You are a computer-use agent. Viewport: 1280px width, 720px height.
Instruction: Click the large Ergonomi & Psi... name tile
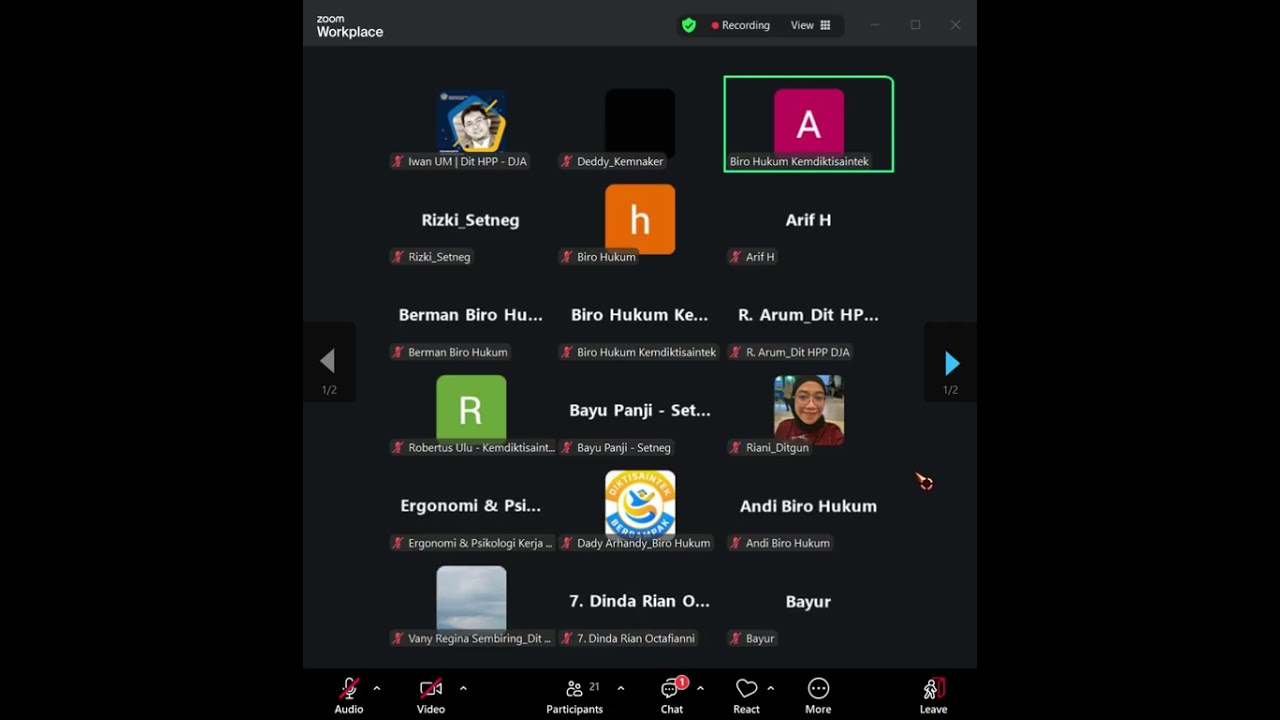pyautogui.click(x=471, y=506)
